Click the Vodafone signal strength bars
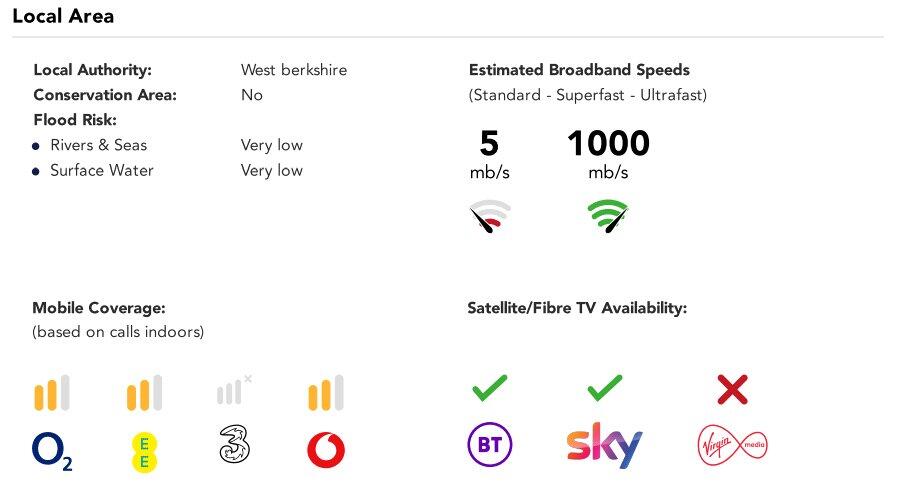 point(326,393)
